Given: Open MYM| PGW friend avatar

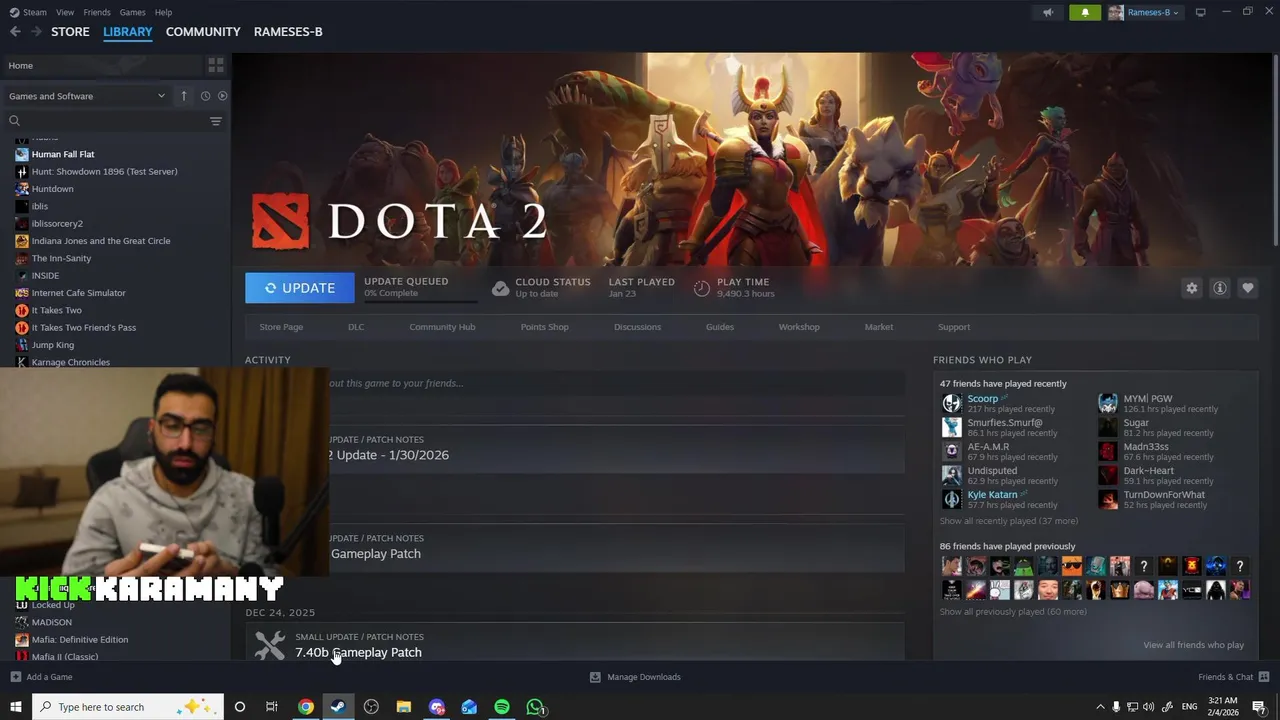Looking at the screenshot, I should point(1107,403).
